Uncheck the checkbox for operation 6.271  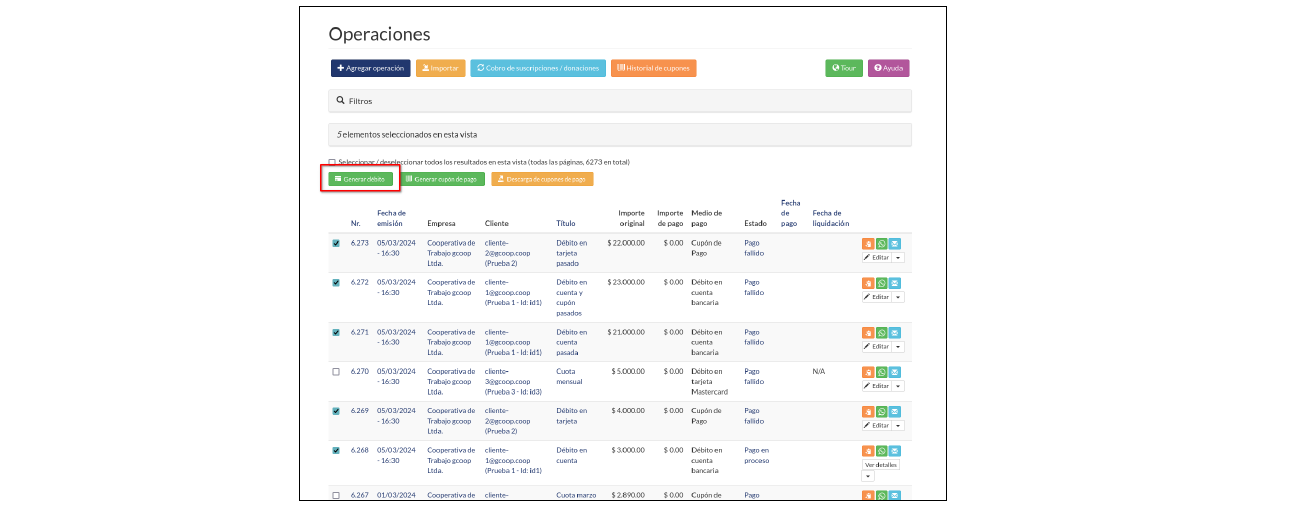point(336,333)
